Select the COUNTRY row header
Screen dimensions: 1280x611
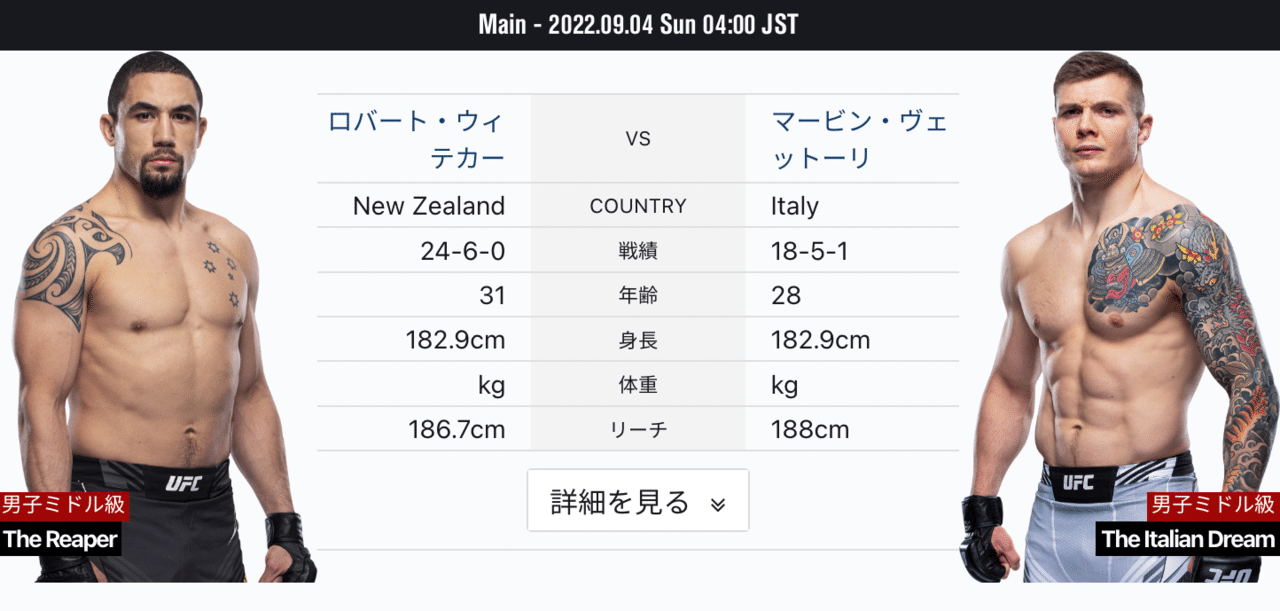[x=638, y=206]
